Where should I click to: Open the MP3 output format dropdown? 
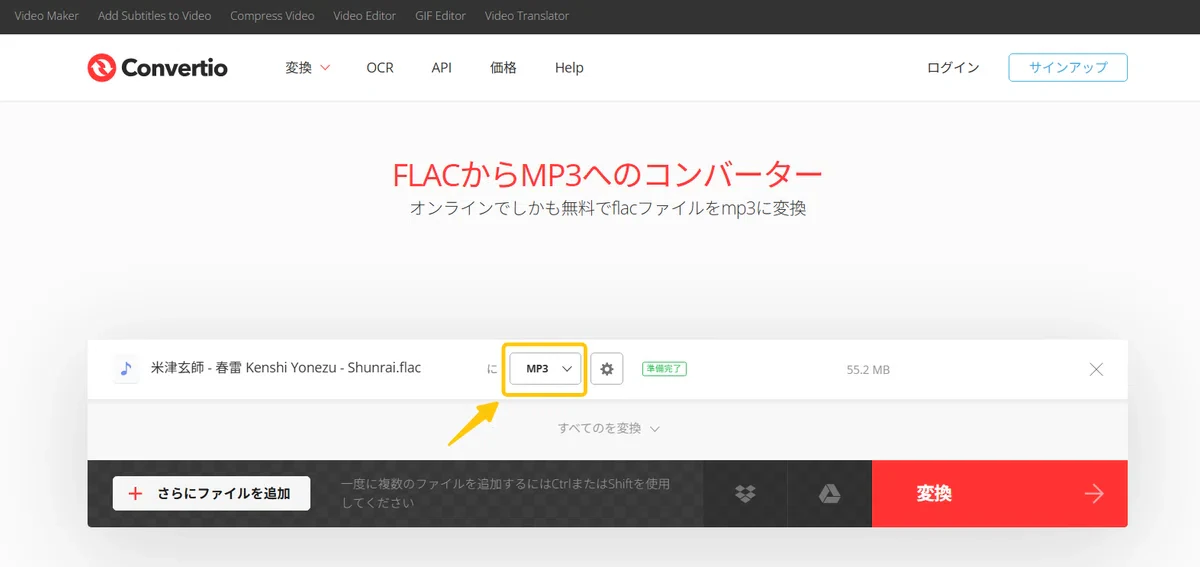click(x=545, y=369)
